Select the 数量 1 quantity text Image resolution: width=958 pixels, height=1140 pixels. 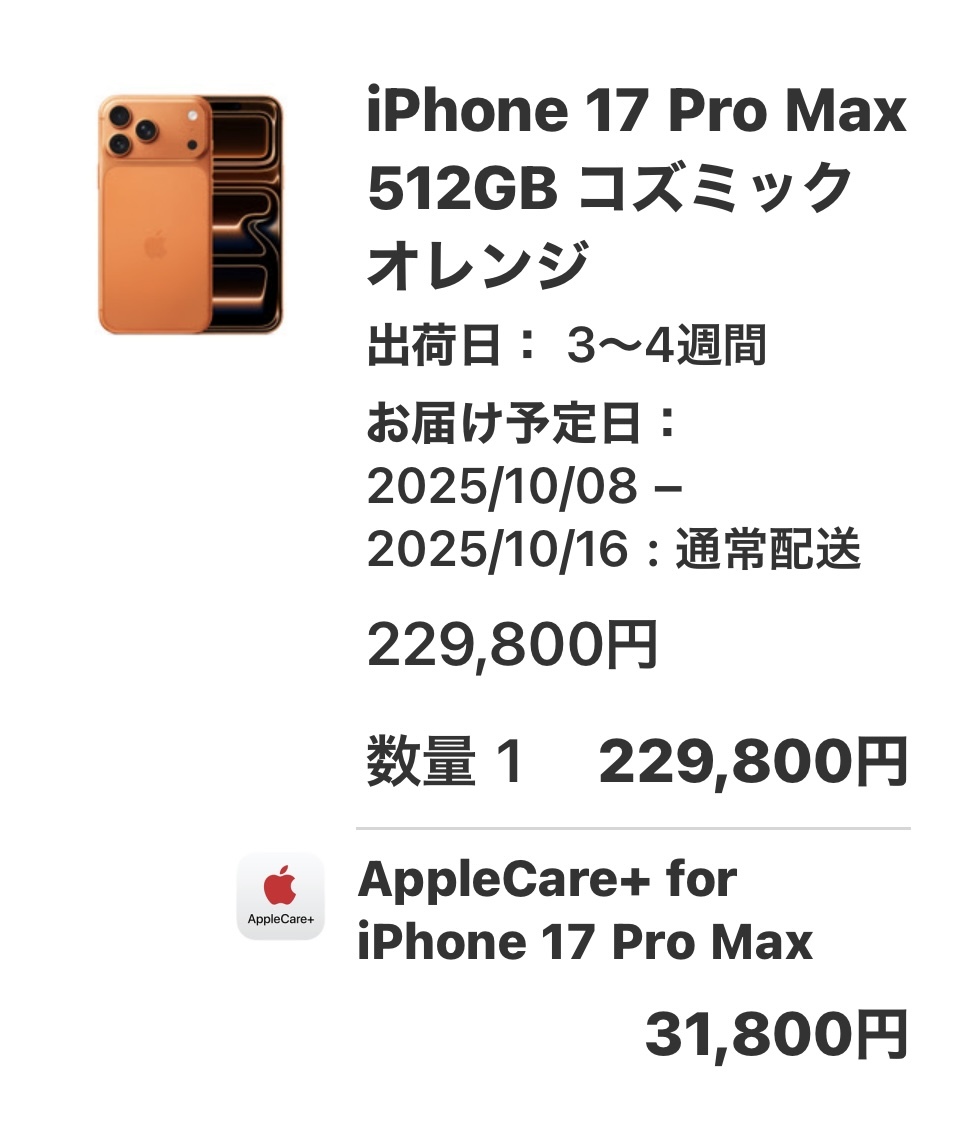445,761
